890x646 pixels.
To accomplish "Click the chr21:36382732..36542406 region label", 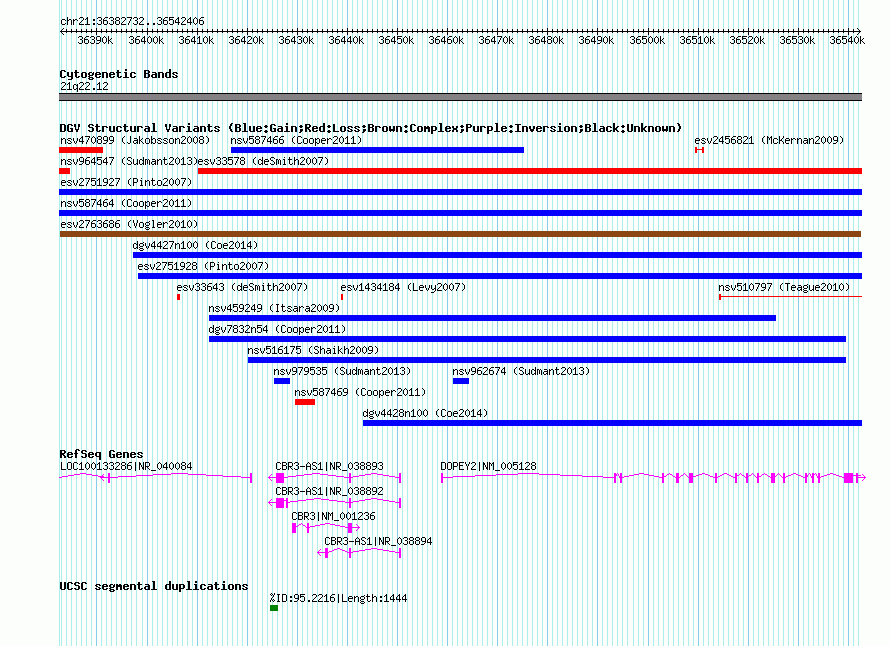I will pyautogui.click(x=132, y=21).
